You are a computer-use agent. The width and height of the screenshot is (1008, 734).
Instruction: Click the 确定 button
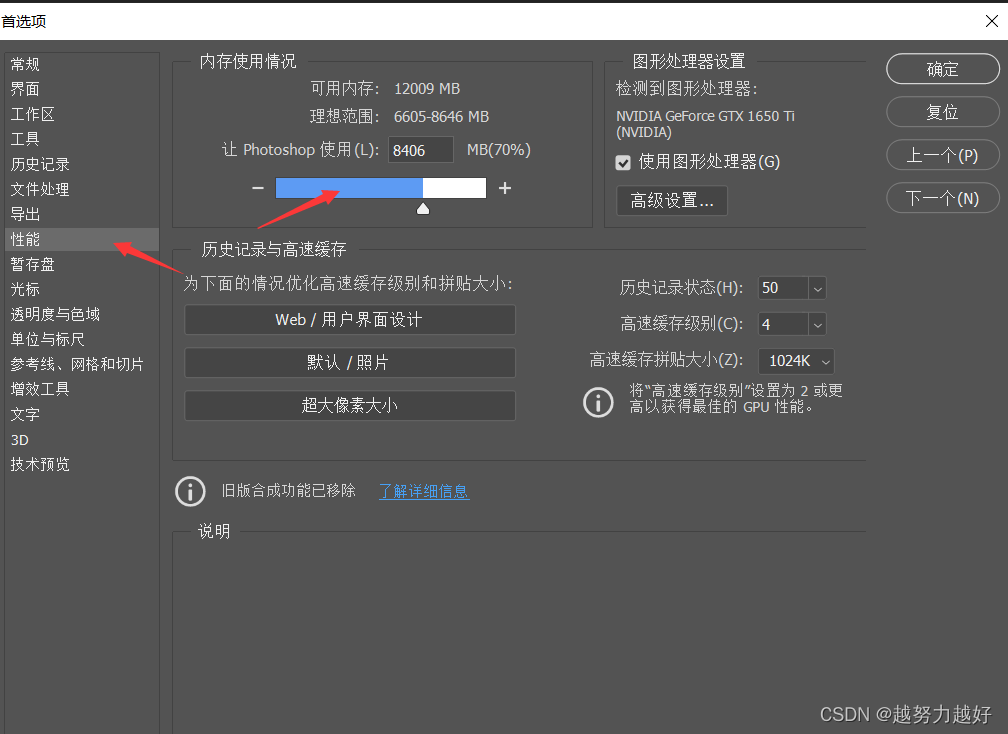[942, 69]
